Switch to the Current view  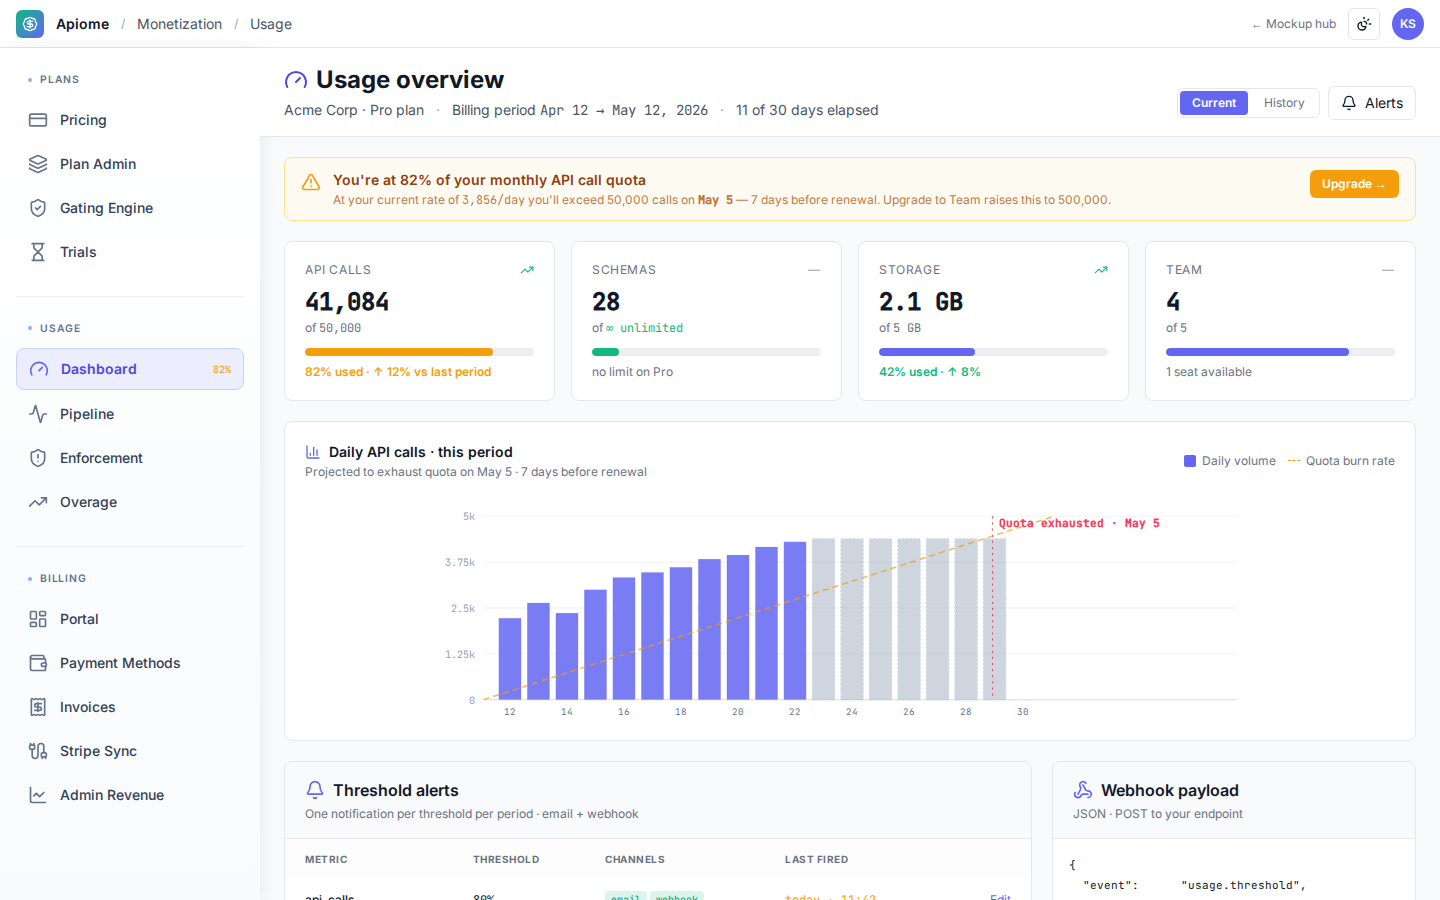click(1214, 103)
